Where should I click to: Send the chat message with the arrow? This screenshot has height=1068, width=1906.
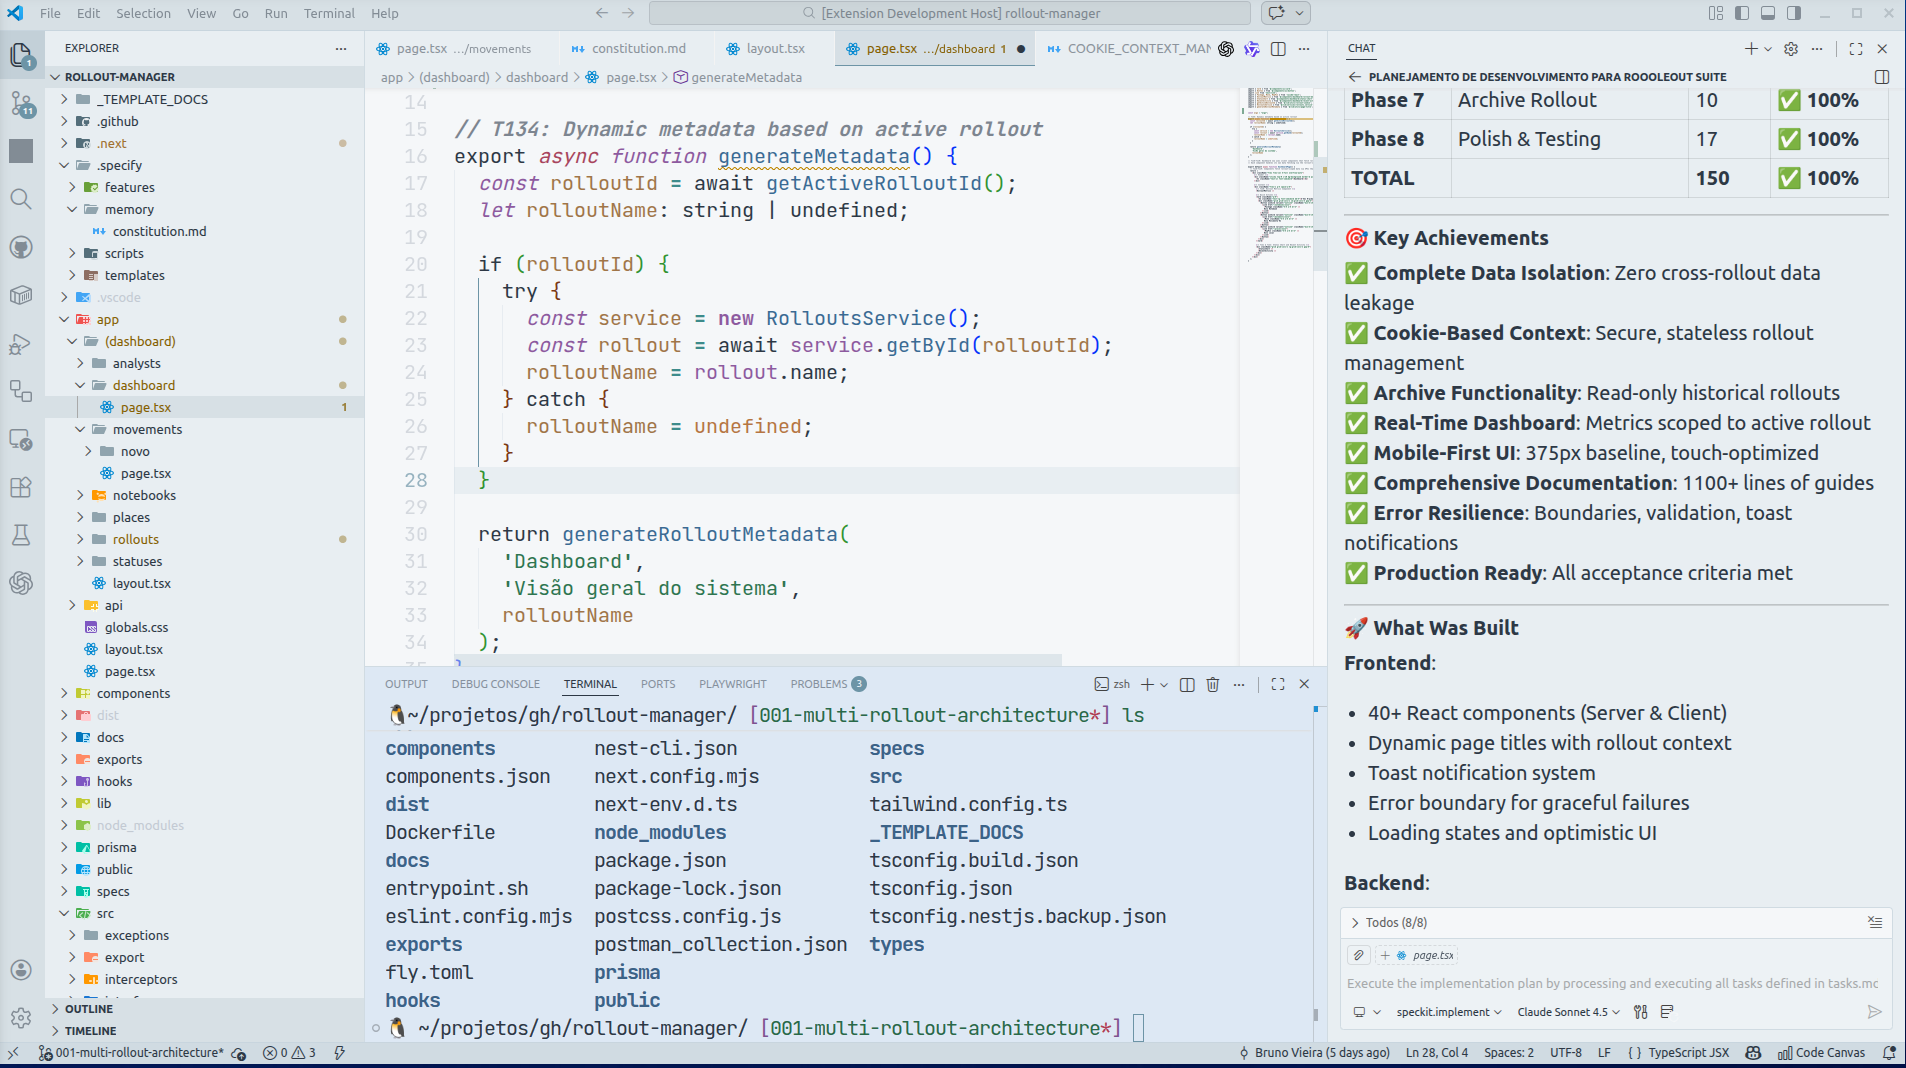tap(1874, 1012)
